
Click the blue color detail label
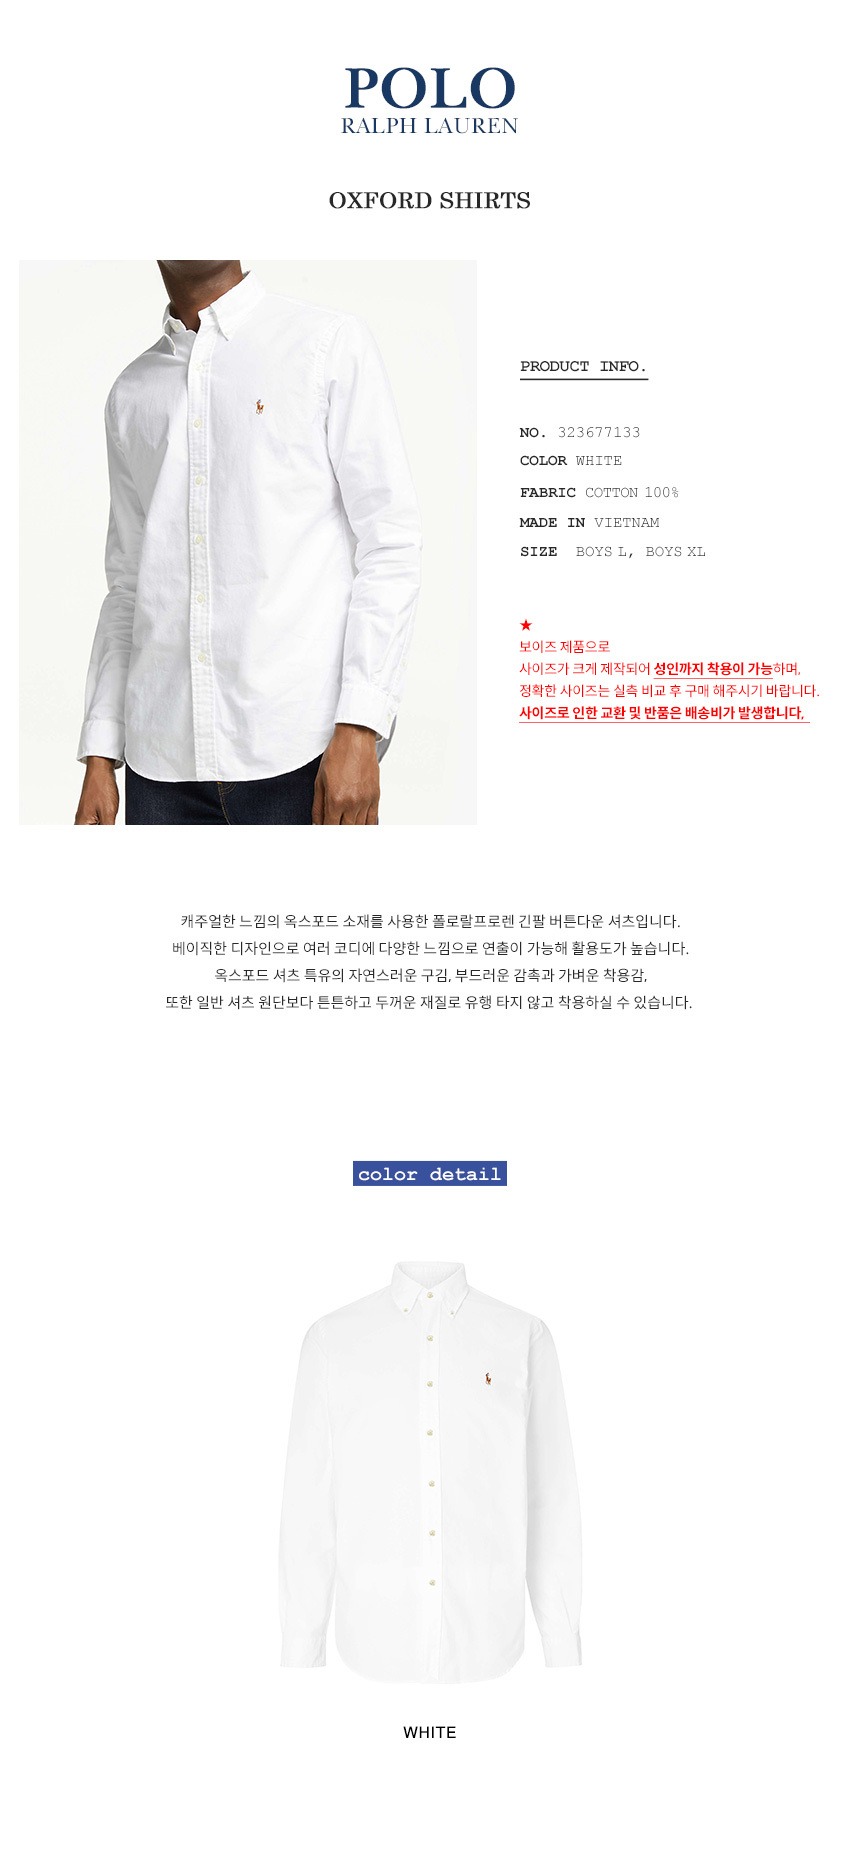click(x=430, y=1174)
